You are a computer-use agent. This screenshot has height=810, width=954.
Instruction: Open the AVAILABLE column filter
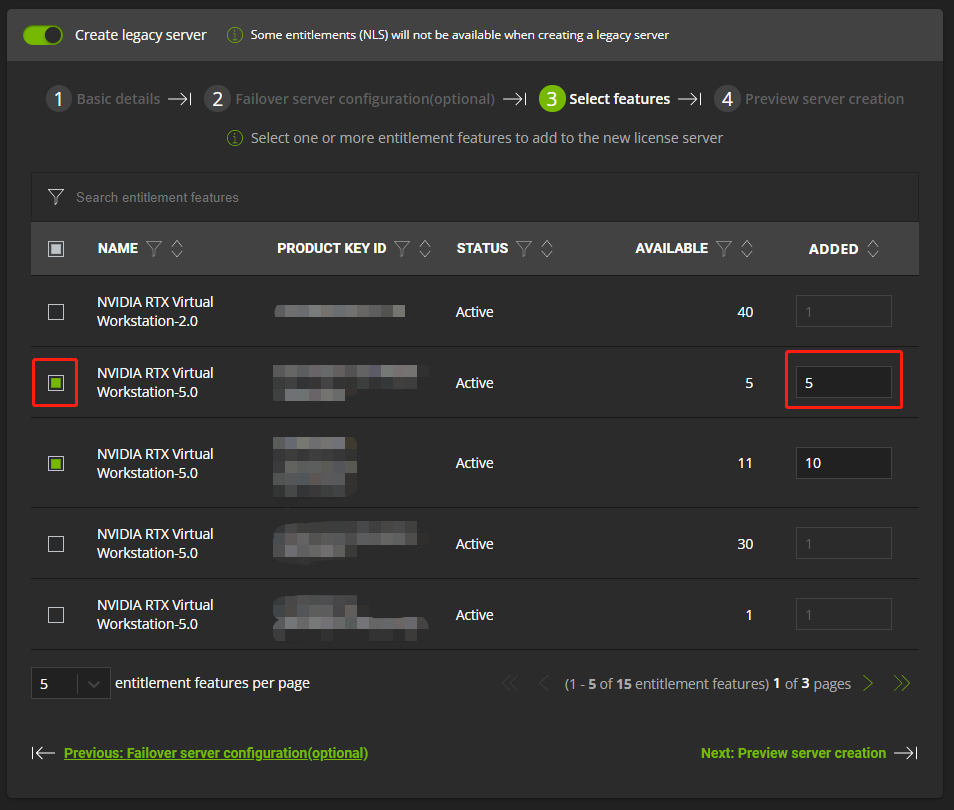(x=724, y=248)
